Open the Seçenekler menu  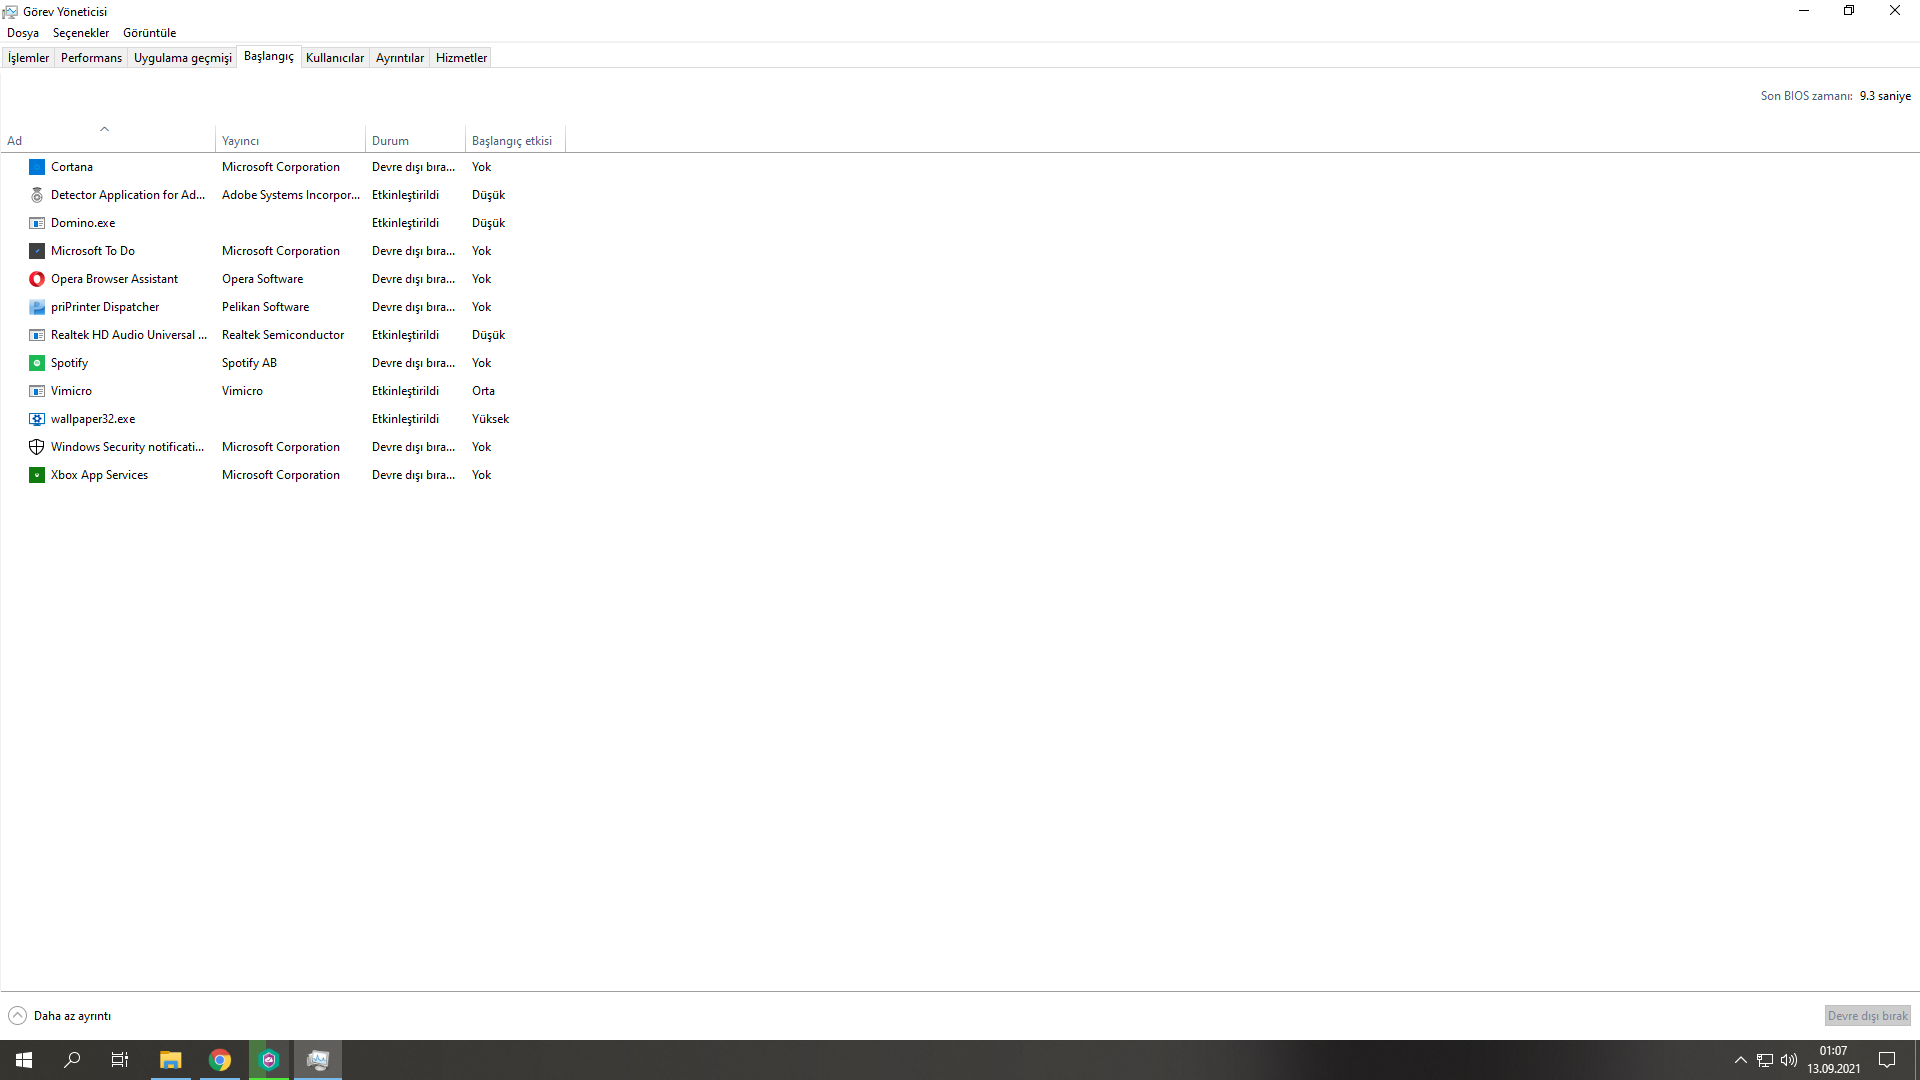81,33
